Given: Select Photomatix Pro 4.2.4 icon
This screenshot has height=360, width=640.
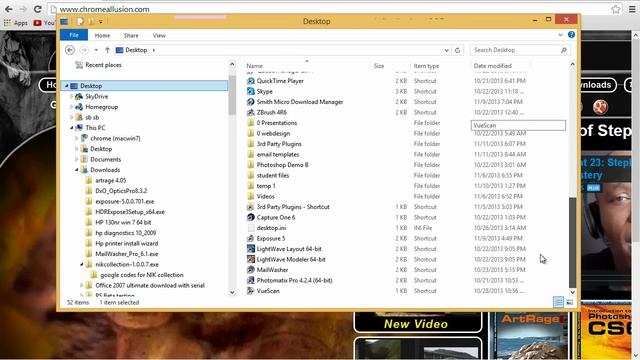Looking at the screenshot, I should click(x=251, y=280).
